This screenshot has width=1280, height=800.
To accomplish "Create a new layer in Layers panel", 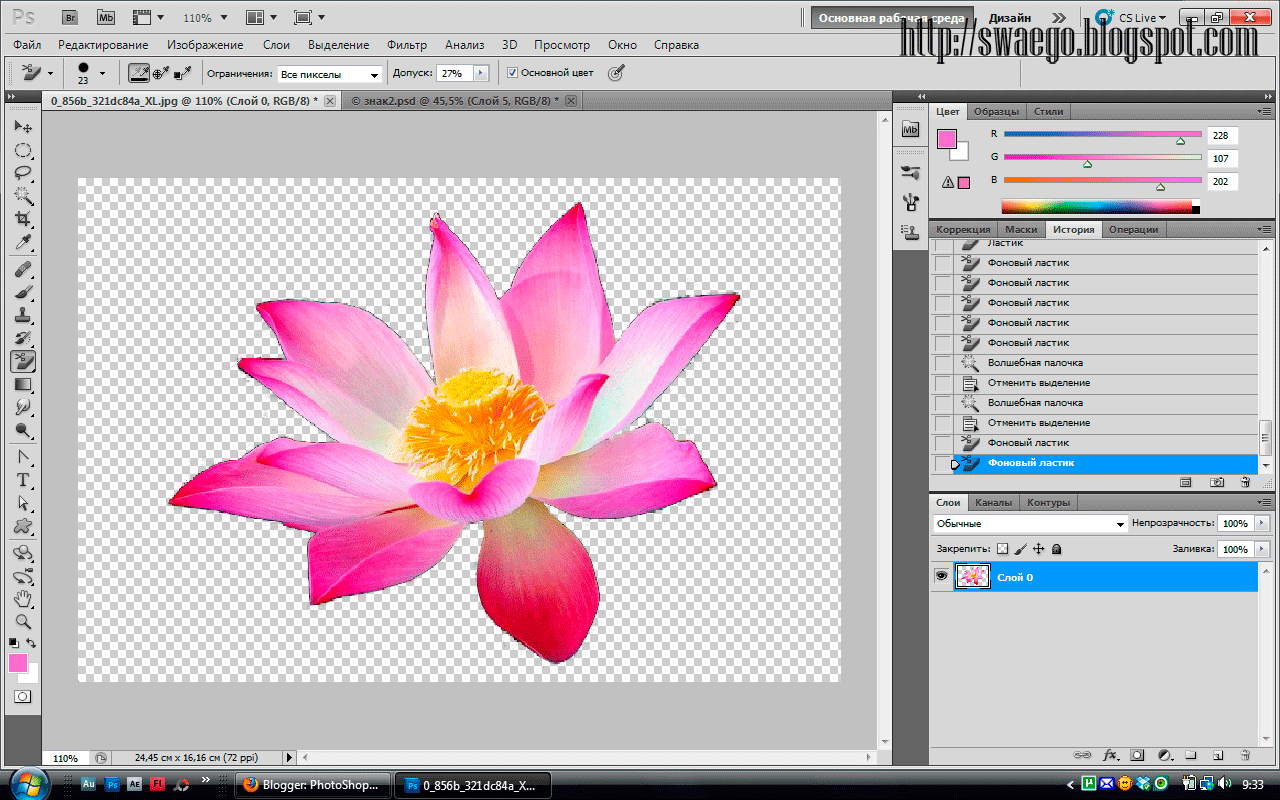I will tap(1218, 755).
